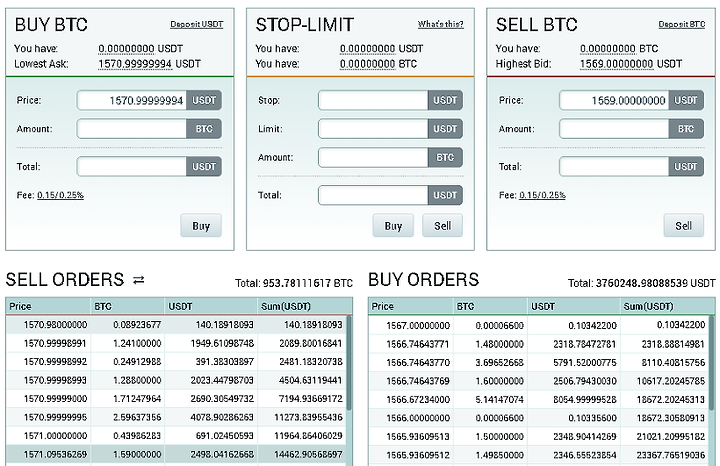720x466 pixels.
Task: Click the Buy button in Stop-Limit panel
Action: (393, 225)
